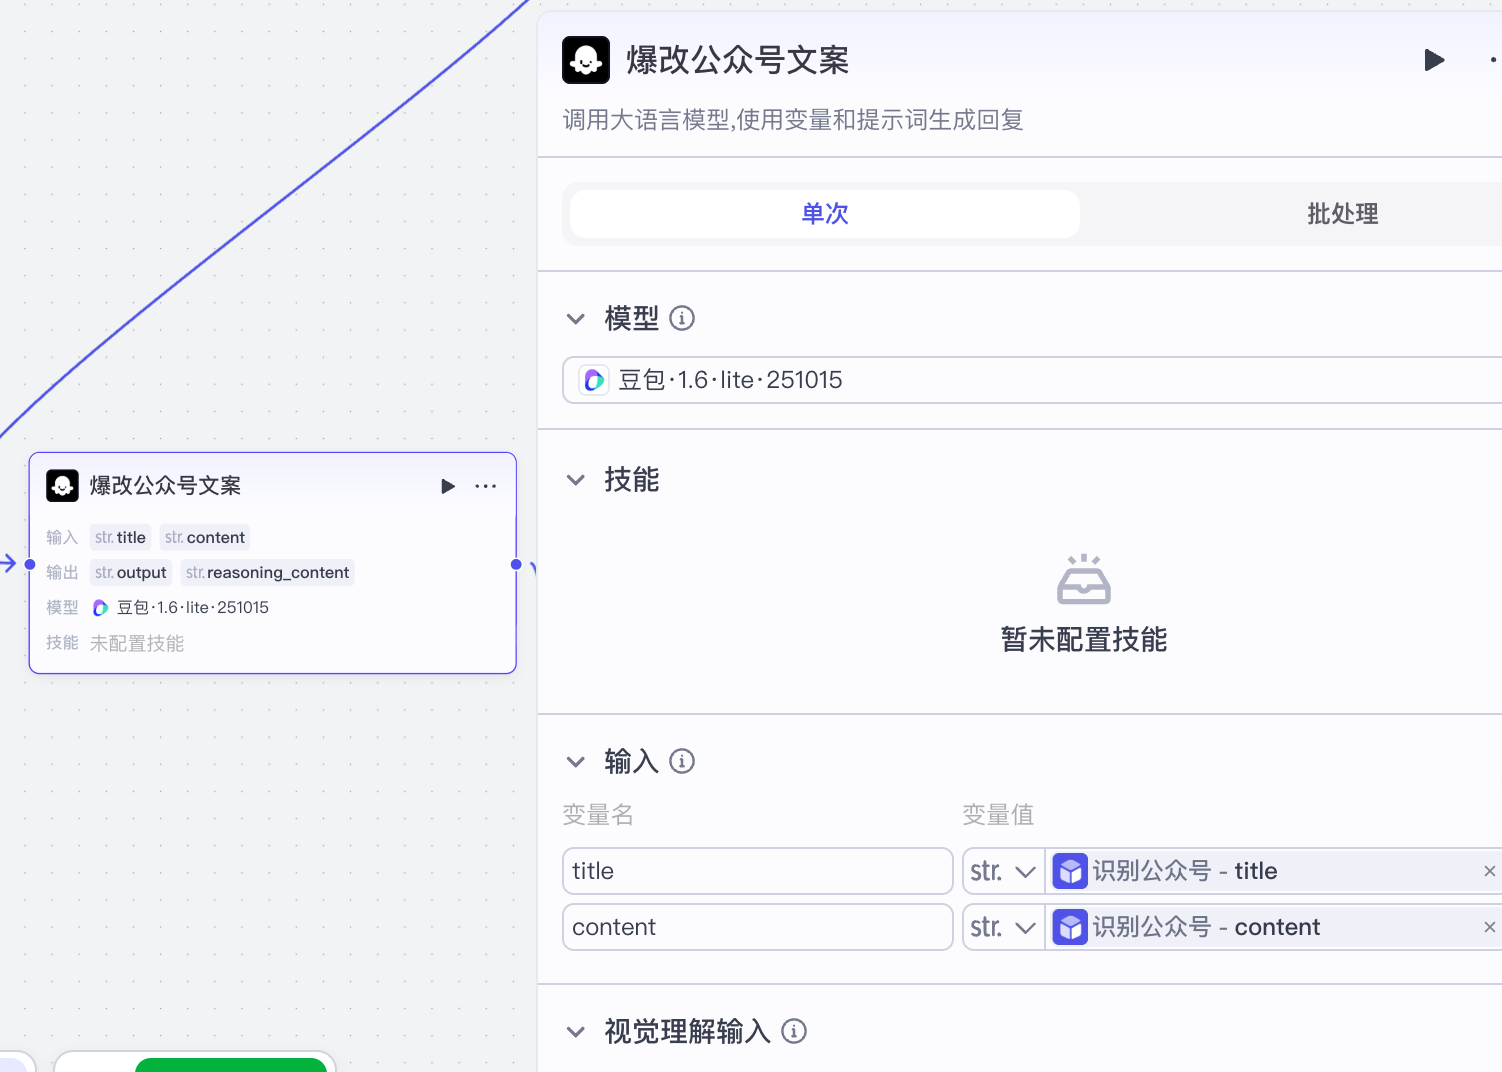Click play icon on canvas node card
This screenshot has width=1502, height=1072.
pos(448,486)
